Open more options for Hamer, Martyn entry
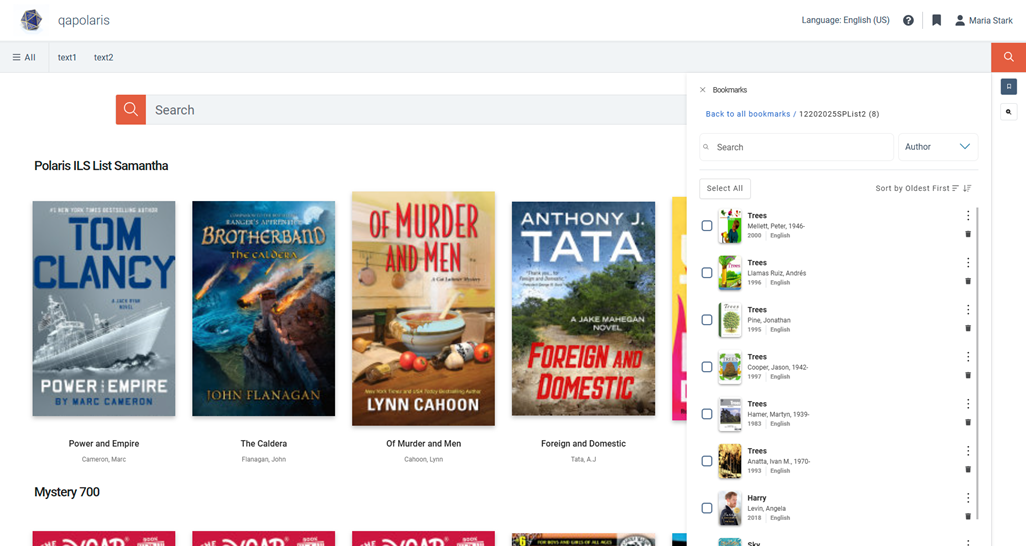The width and height of the screenshot is (1026, 546). [968, 404]
